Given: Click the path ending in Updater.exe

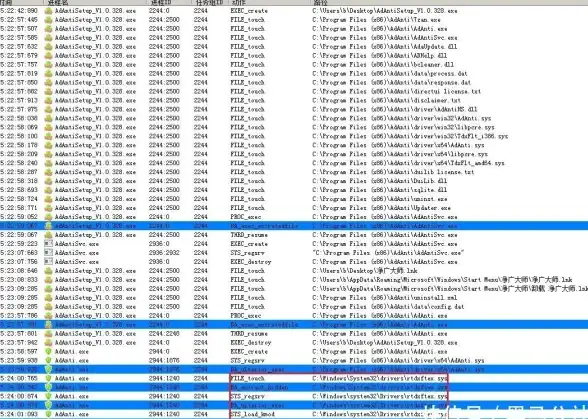Looking at the screenshot, I should coord(381,208).
